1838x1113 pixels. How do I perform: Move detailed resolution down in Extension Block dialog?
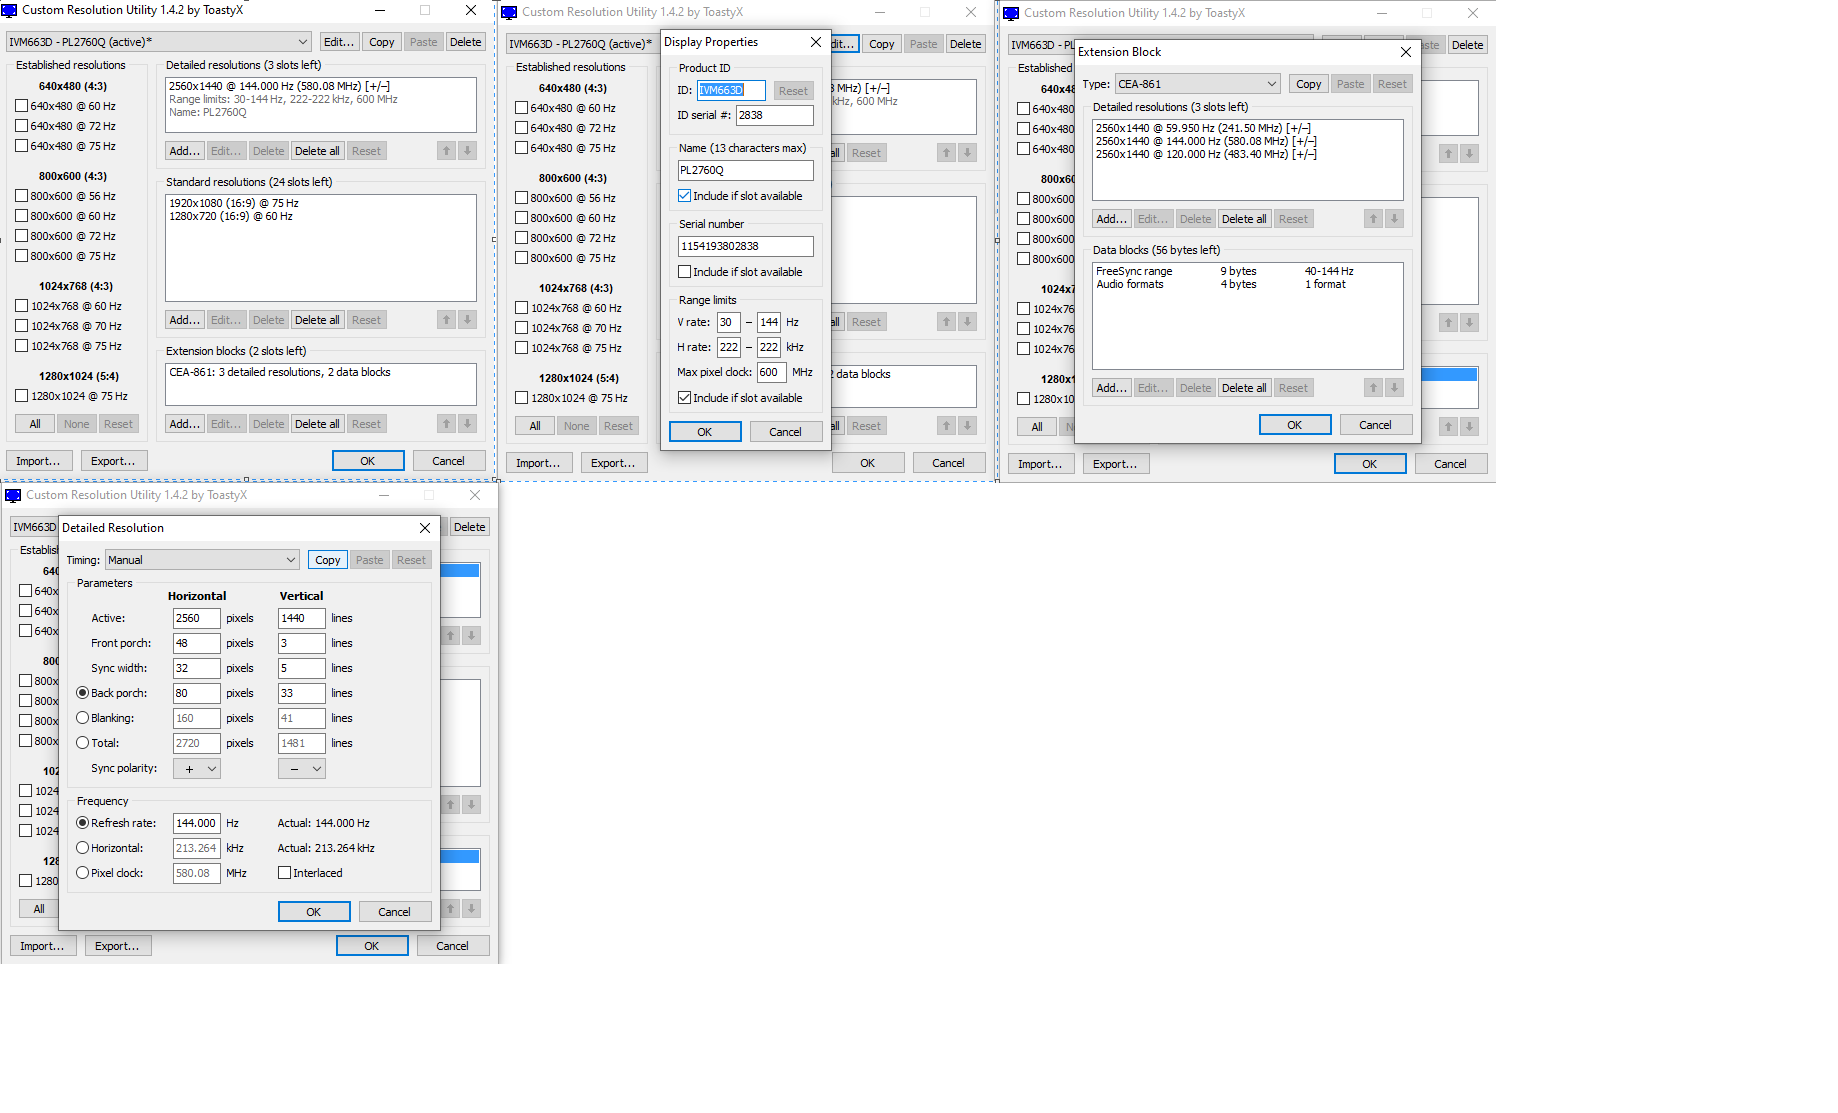pos(1394,219)
